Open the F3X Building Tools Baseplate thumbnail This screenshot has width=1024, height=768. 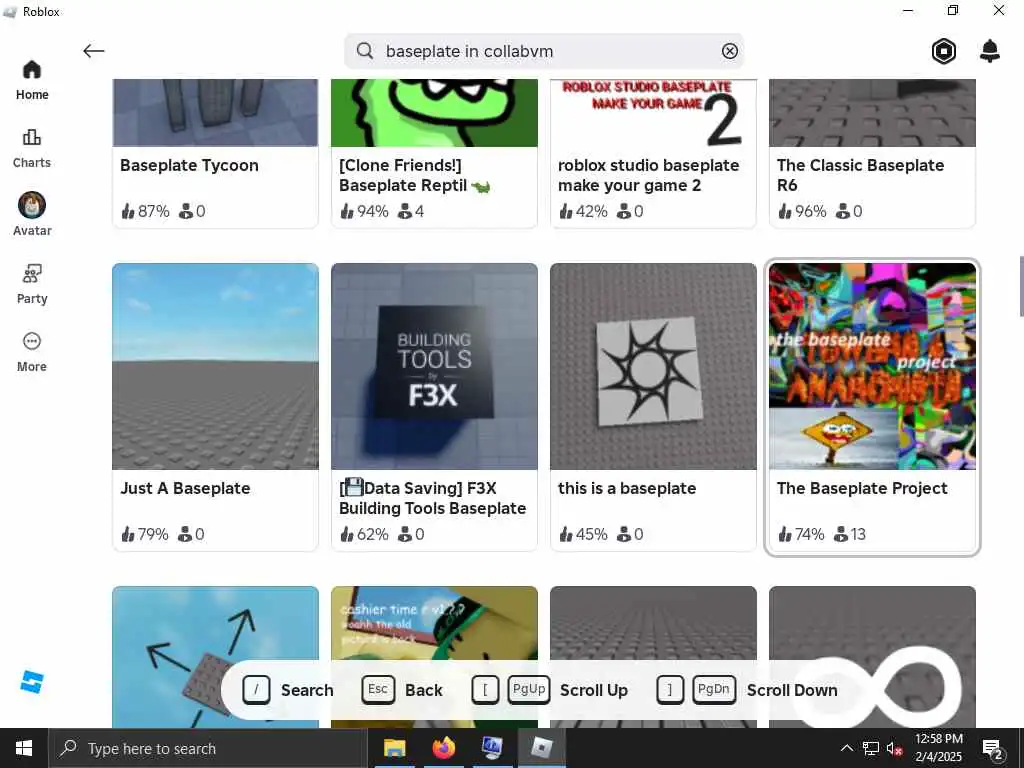coord(434,366)
